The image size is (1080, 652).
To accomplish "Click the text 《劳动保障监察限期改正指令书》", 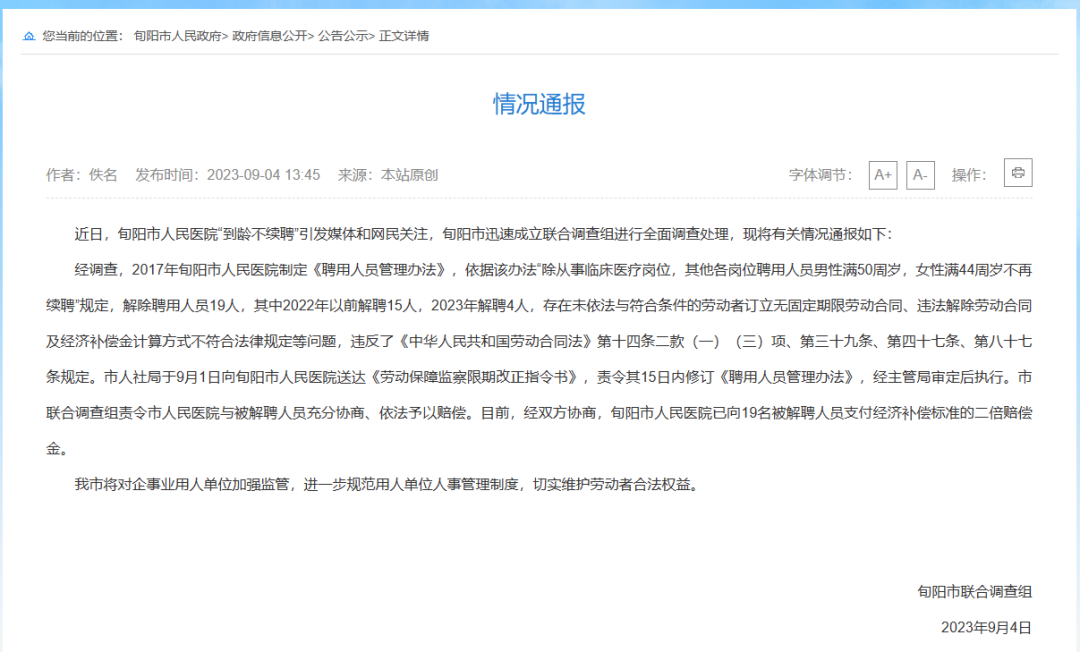I will click(x=477, y=377).
